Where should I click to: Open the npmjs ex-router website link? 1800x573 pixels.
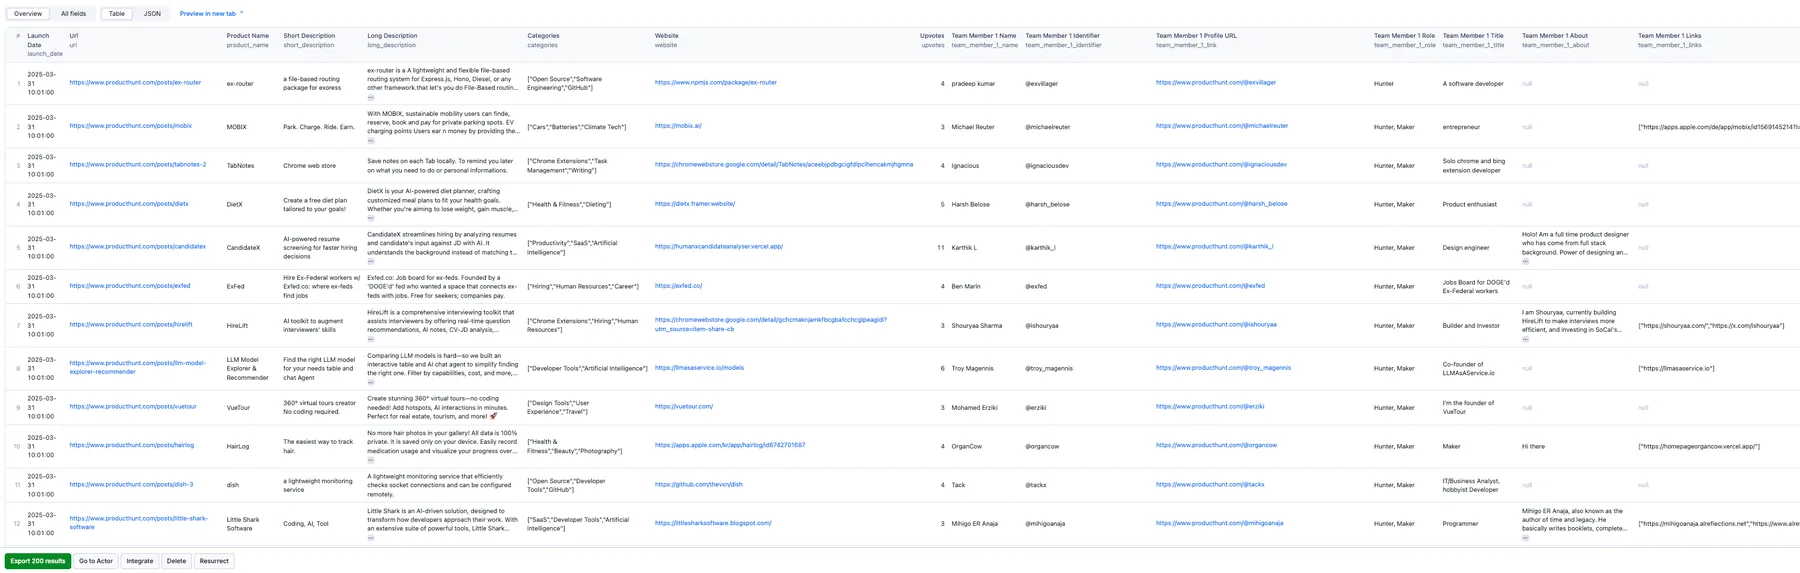[716, 83]
